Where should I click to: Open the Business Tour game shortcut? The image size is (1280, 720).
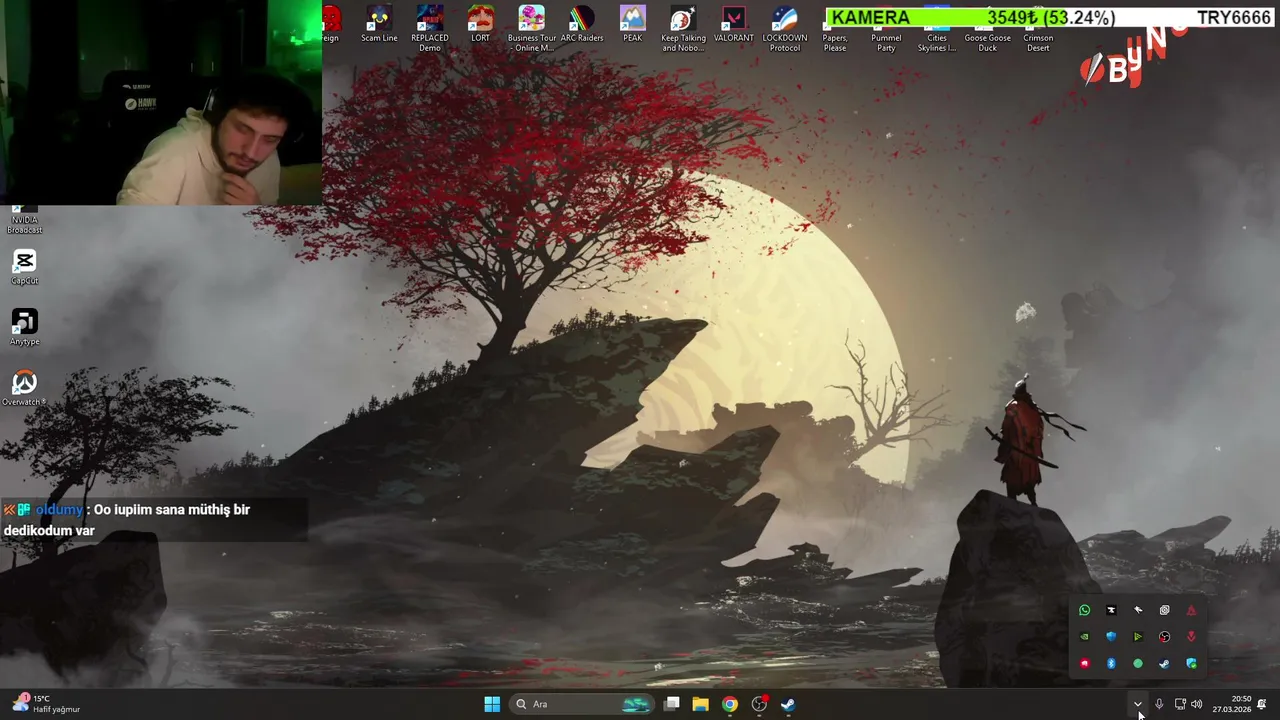tap(531, 28)
